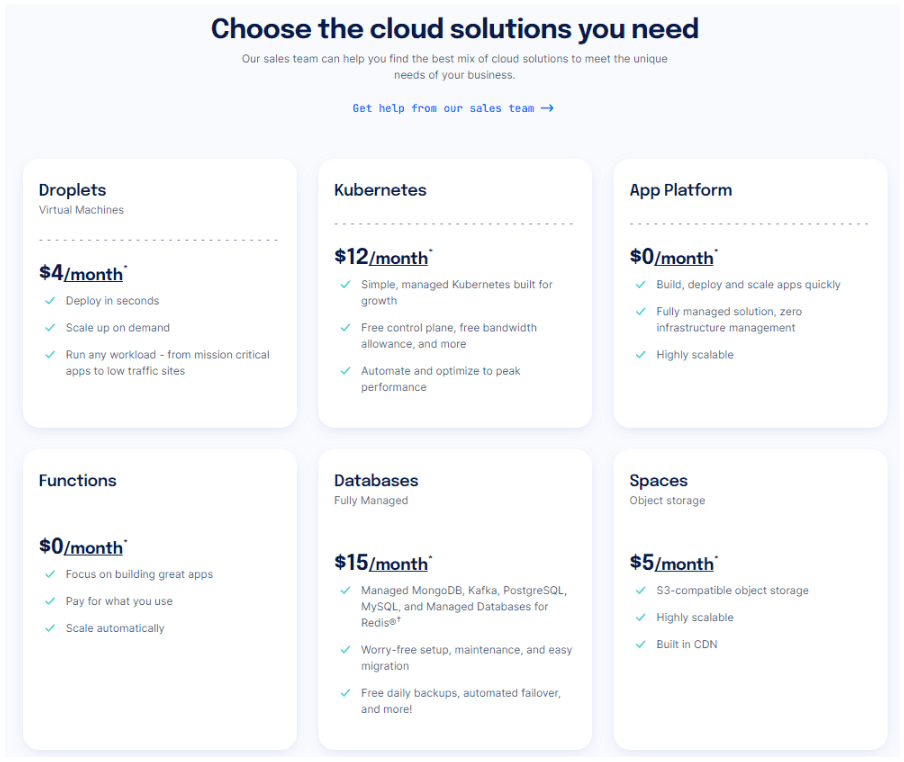Click checkmark beside Spaces 'Highly scalable'

[641, 618]
